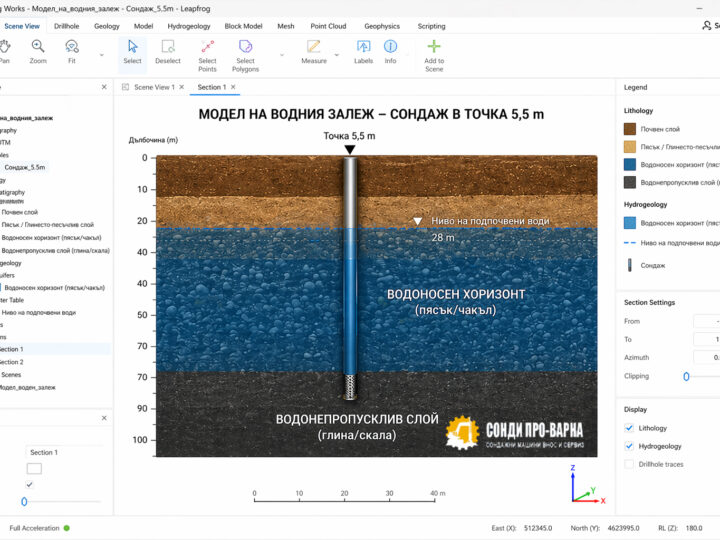Click the To input field
This screenshot has width=720, height=540.
point(706,339)
